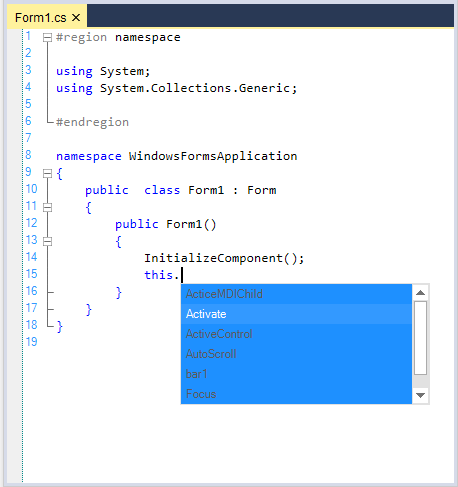
Task: Click the 'this.' text on line 15
Action: point(162,275)
